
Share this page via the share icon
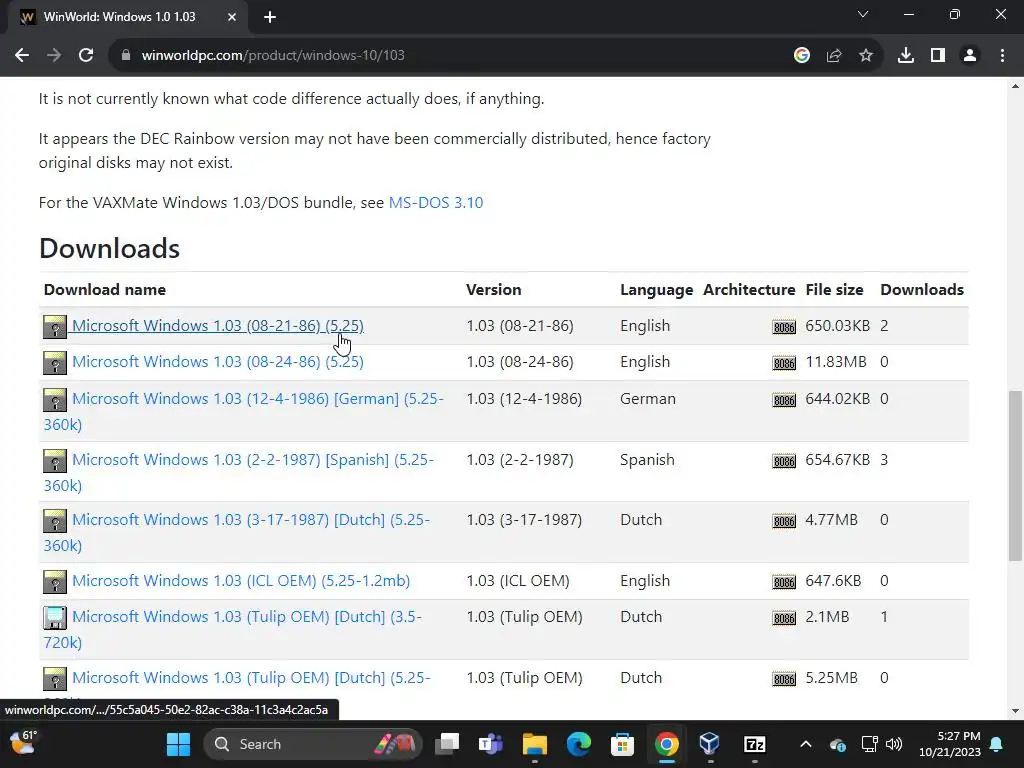point(833,56)
